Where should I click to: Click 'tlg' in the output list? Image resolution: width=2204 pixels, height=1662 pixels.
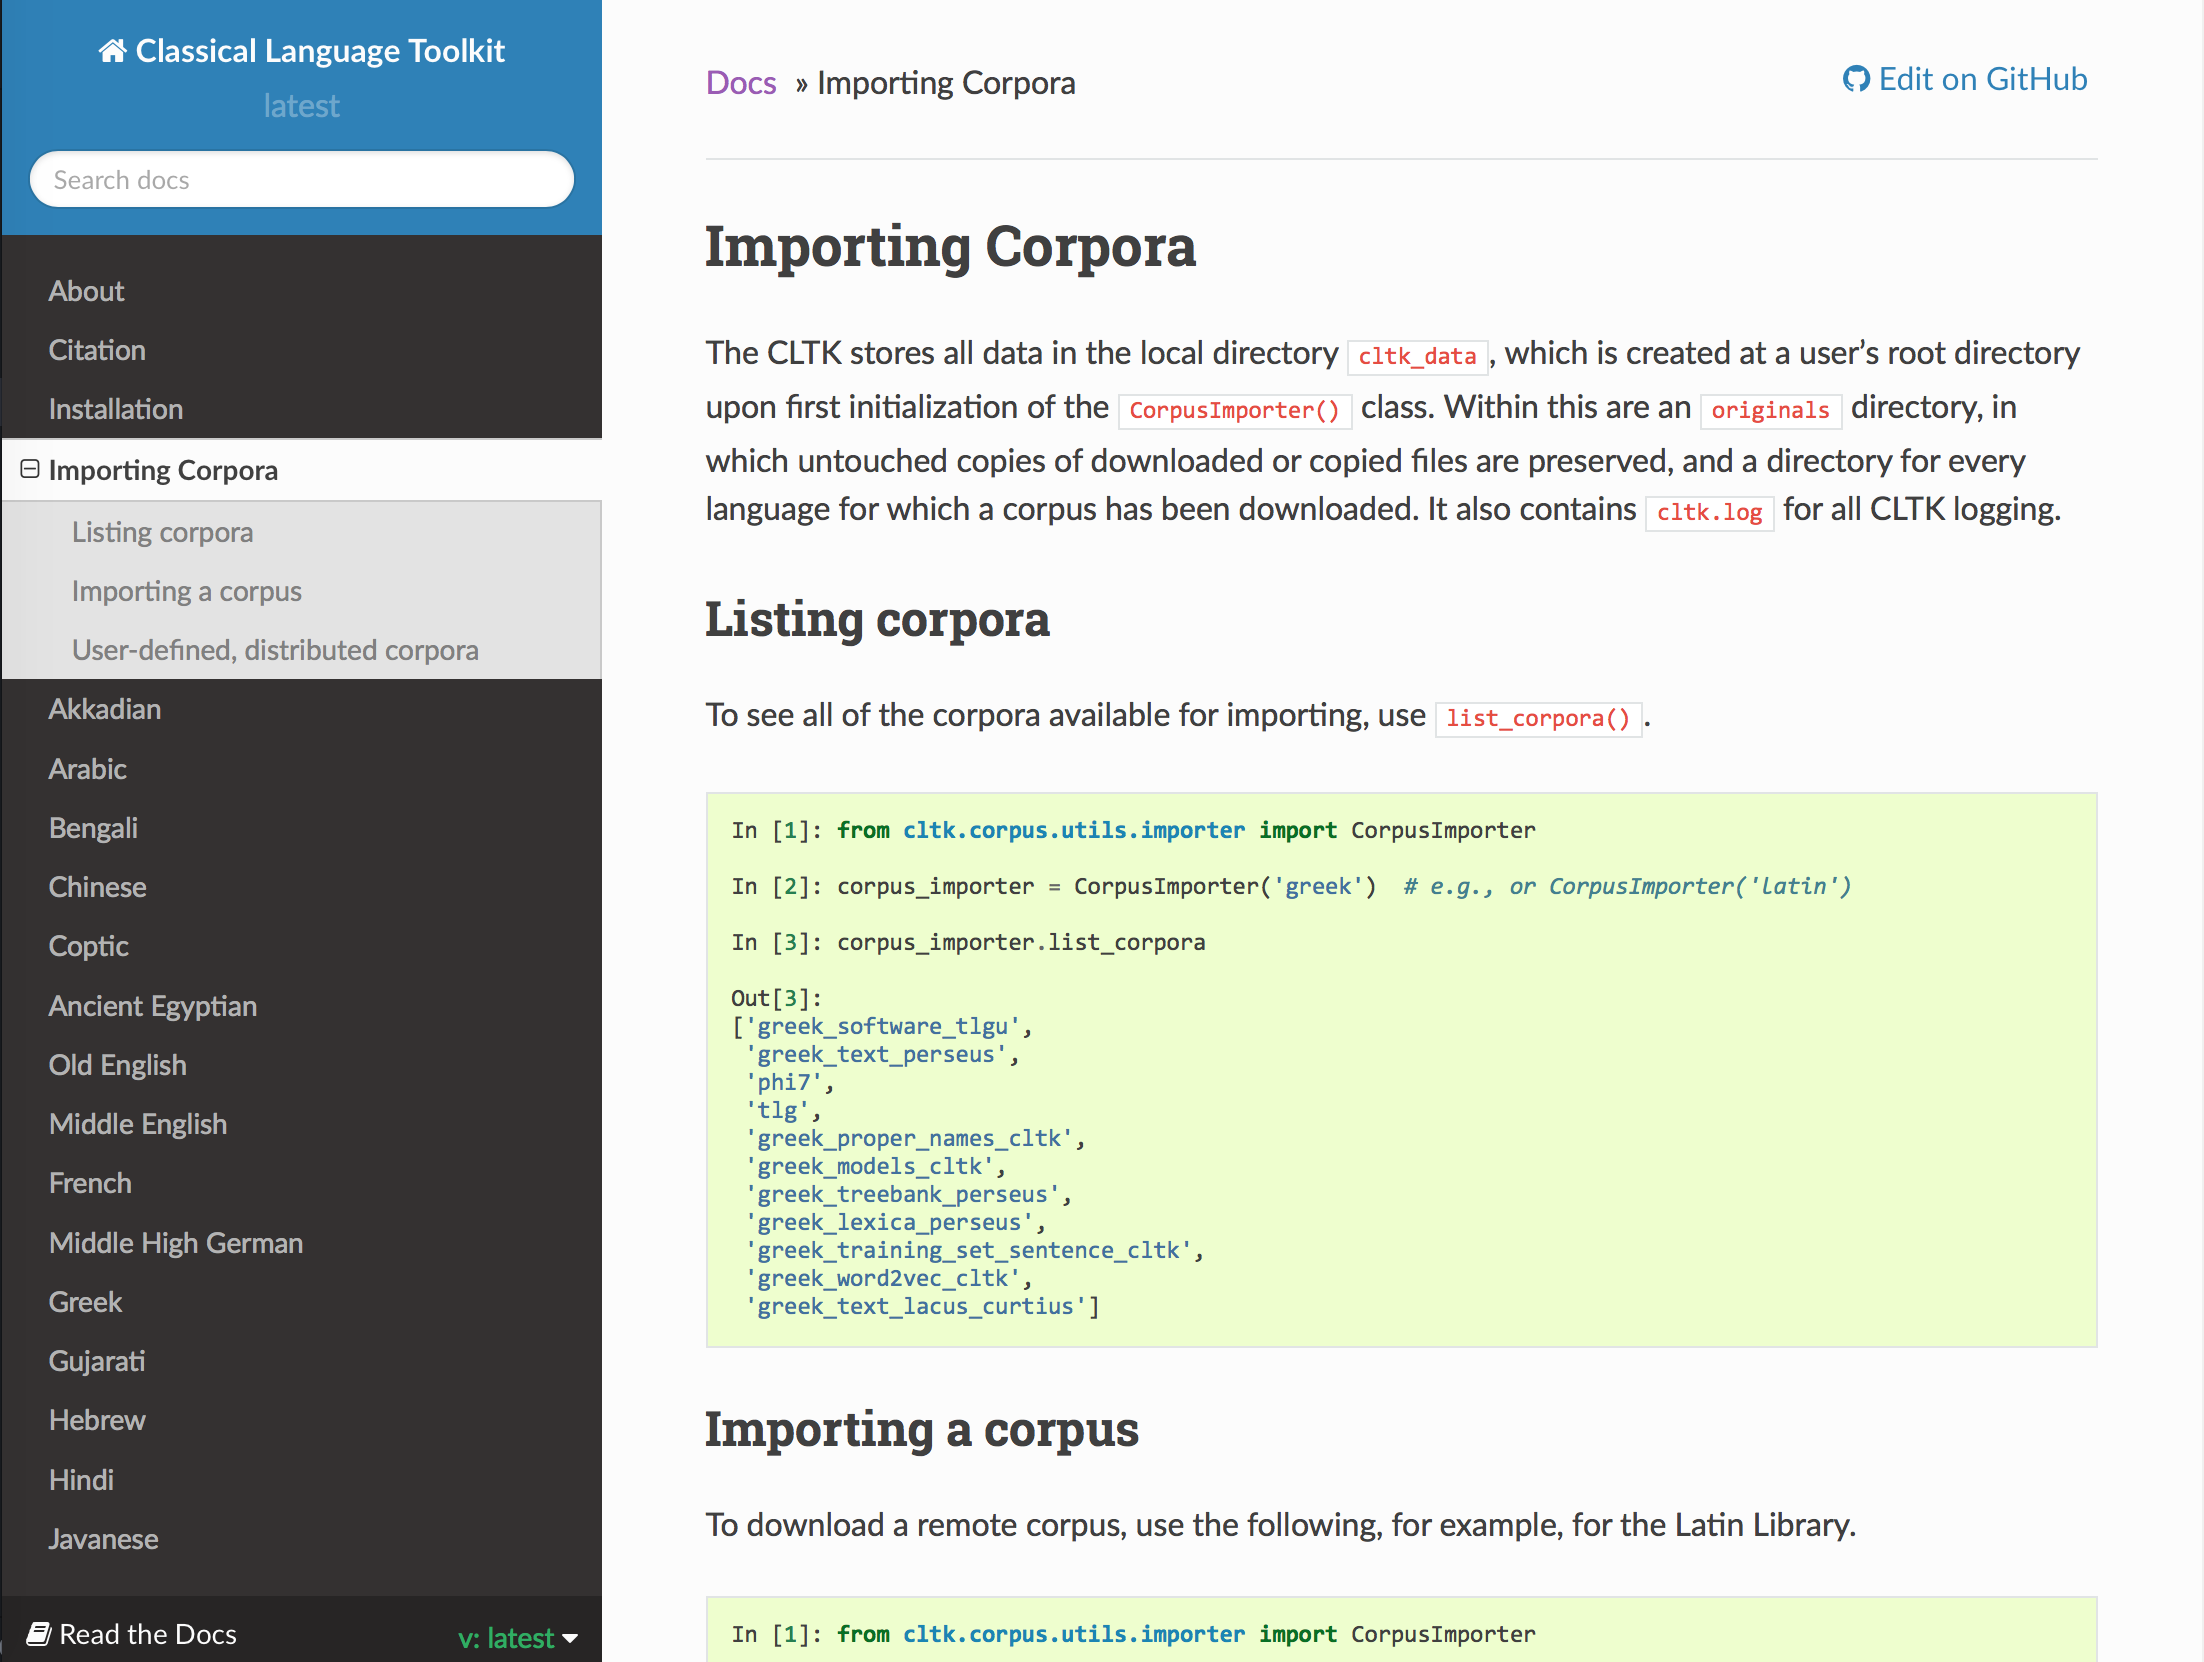(x=777, y=1111)
